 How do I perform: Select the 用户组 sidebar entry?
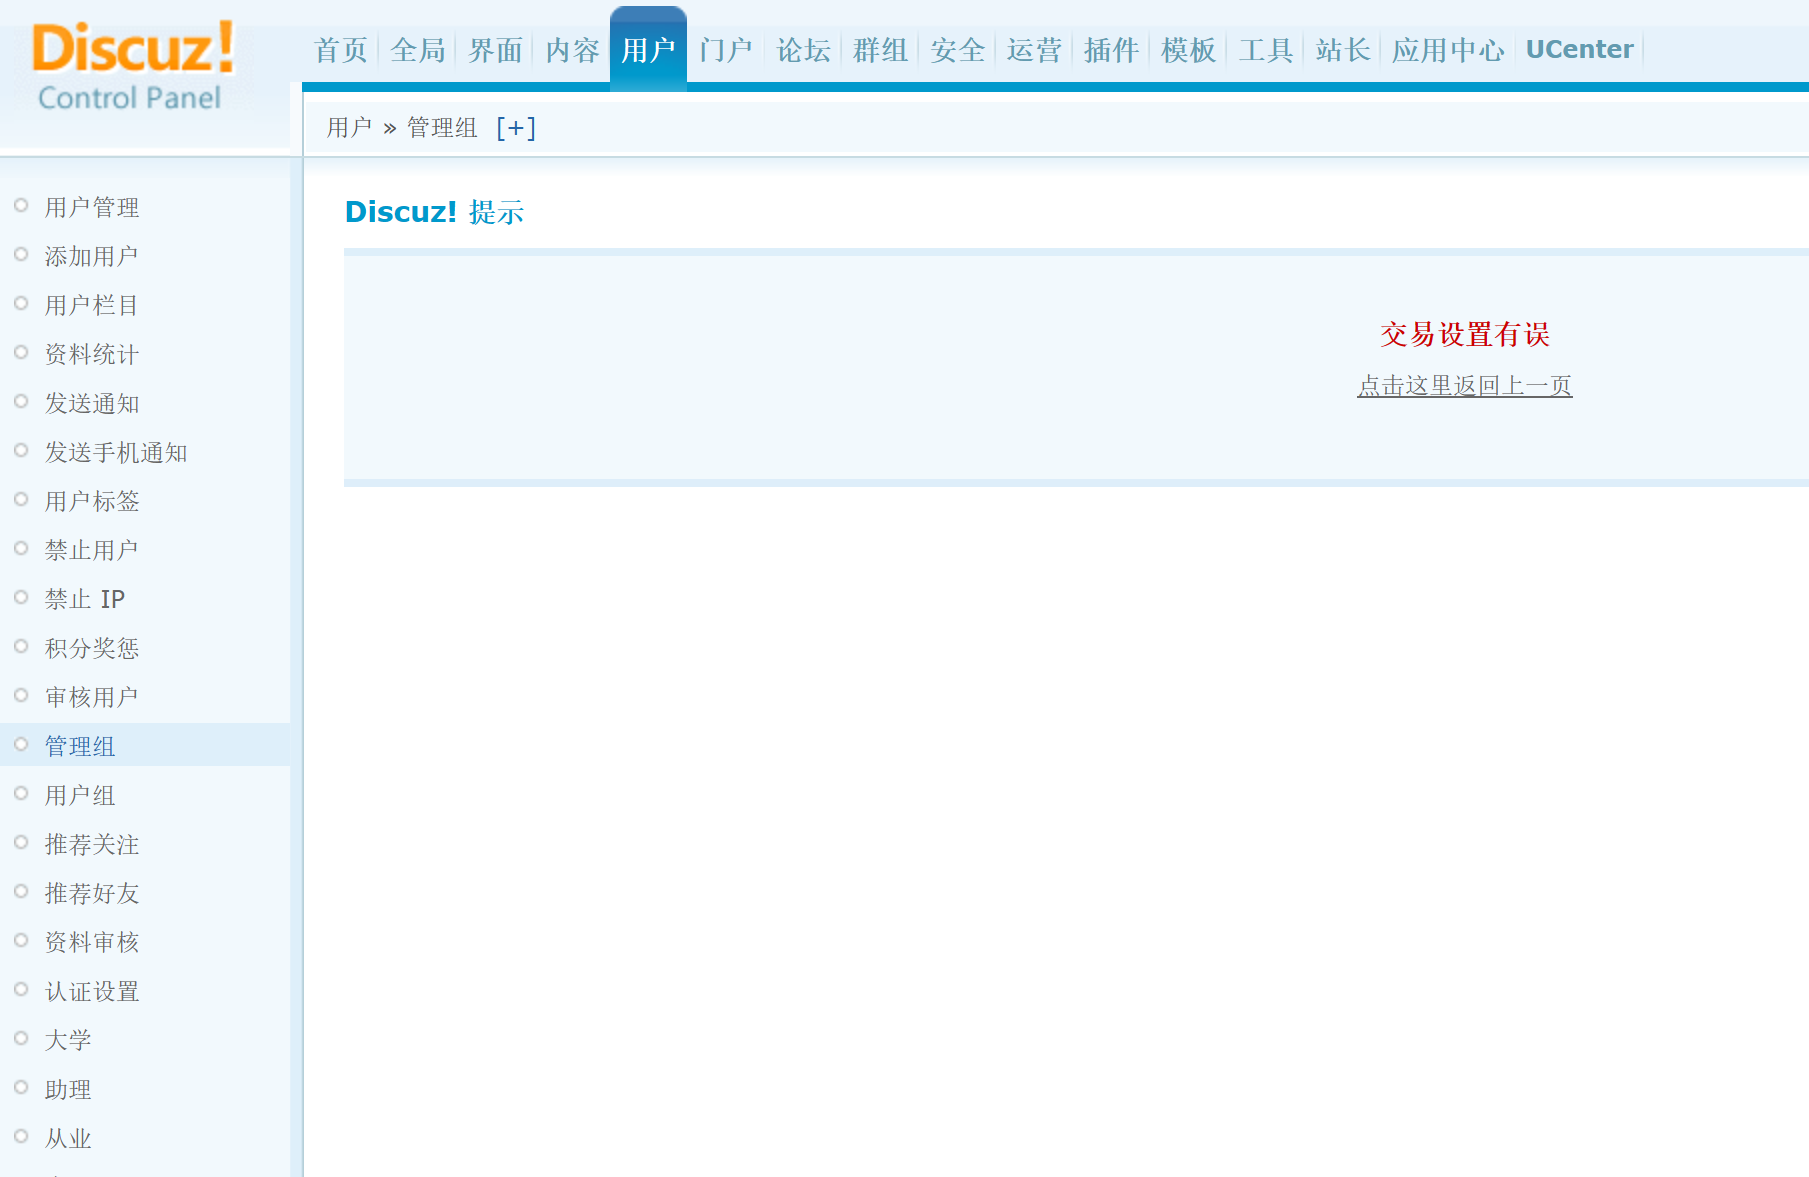(x=80, y=795)
